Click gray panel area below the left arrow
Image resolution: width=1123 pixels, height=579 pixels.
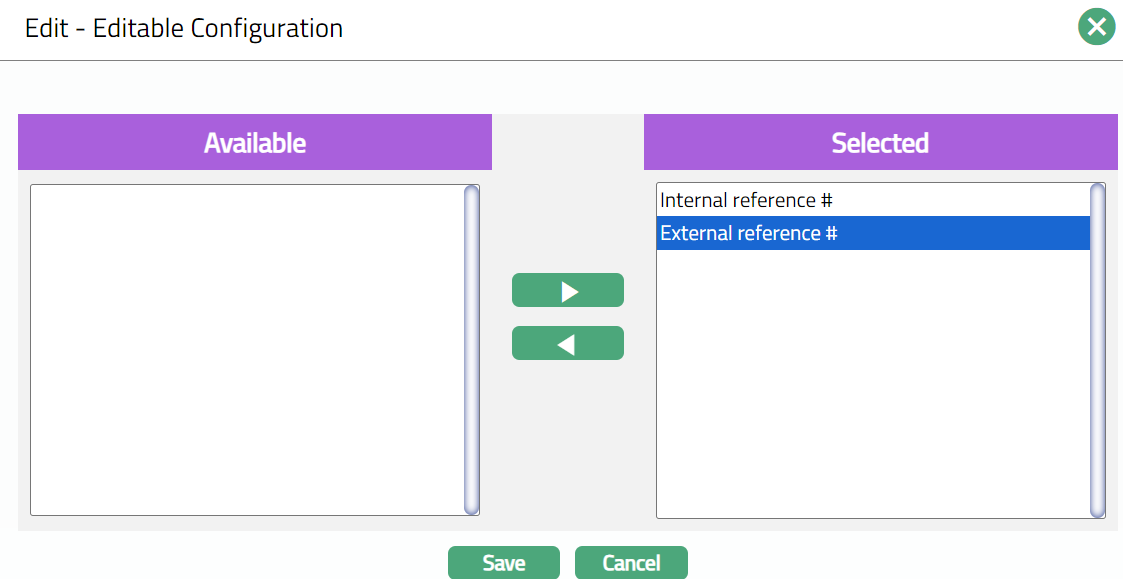coord(567,440)
